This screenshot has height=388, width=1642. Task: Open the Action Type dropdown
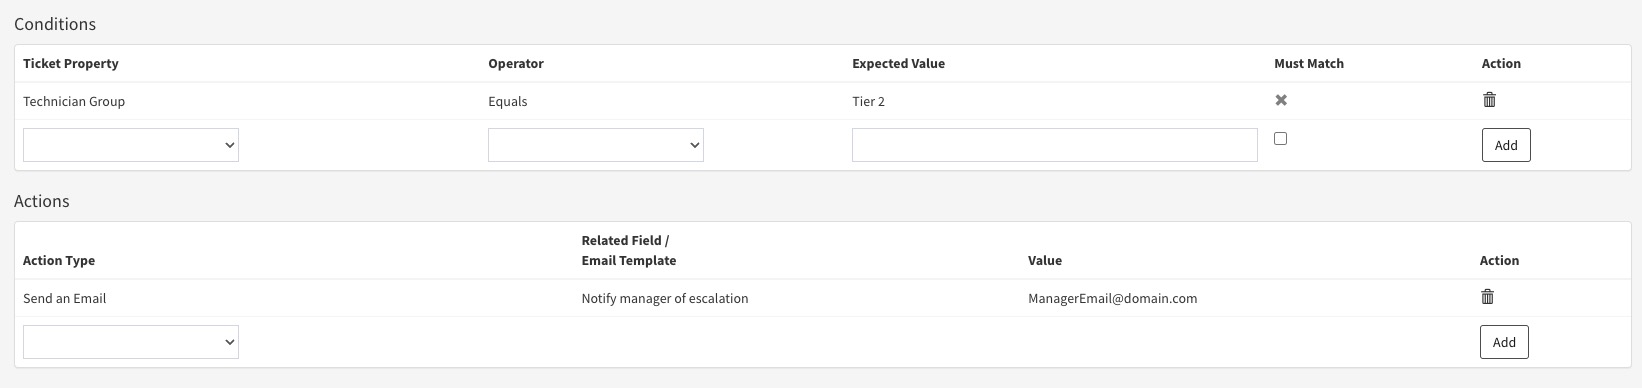point(131,342)
